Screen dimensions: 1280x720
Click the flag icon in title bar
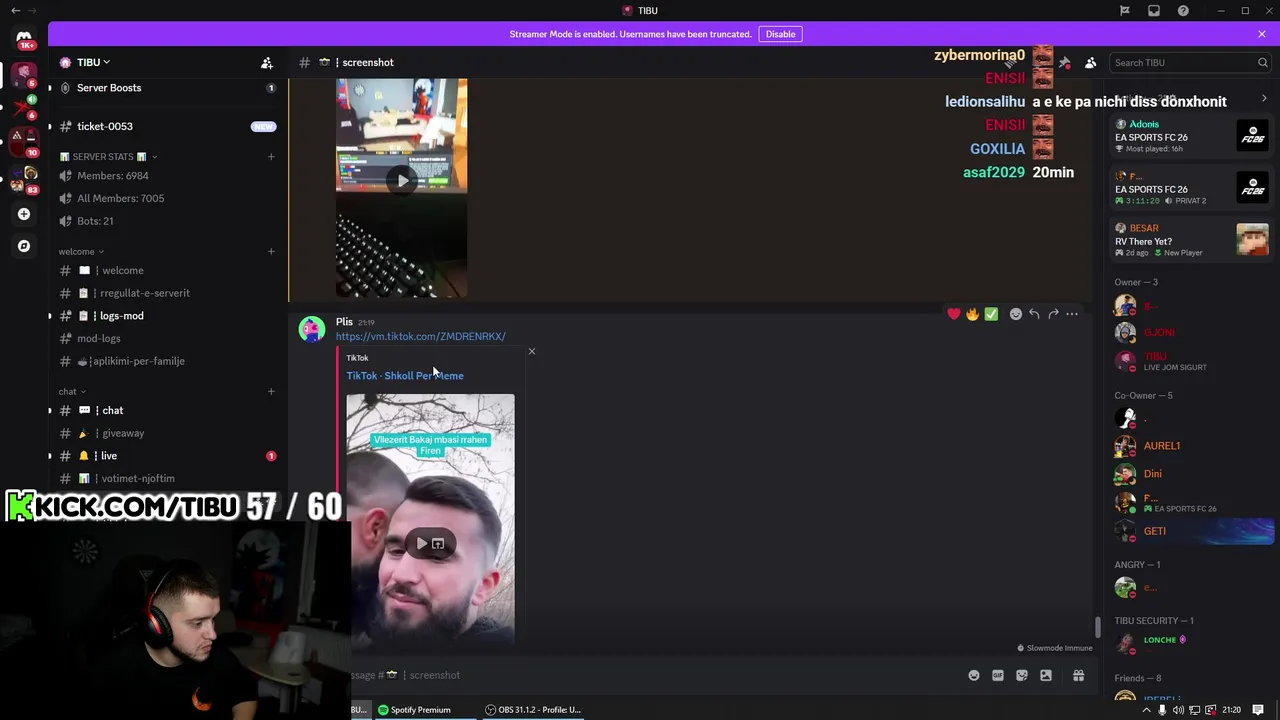(1125, 10)
